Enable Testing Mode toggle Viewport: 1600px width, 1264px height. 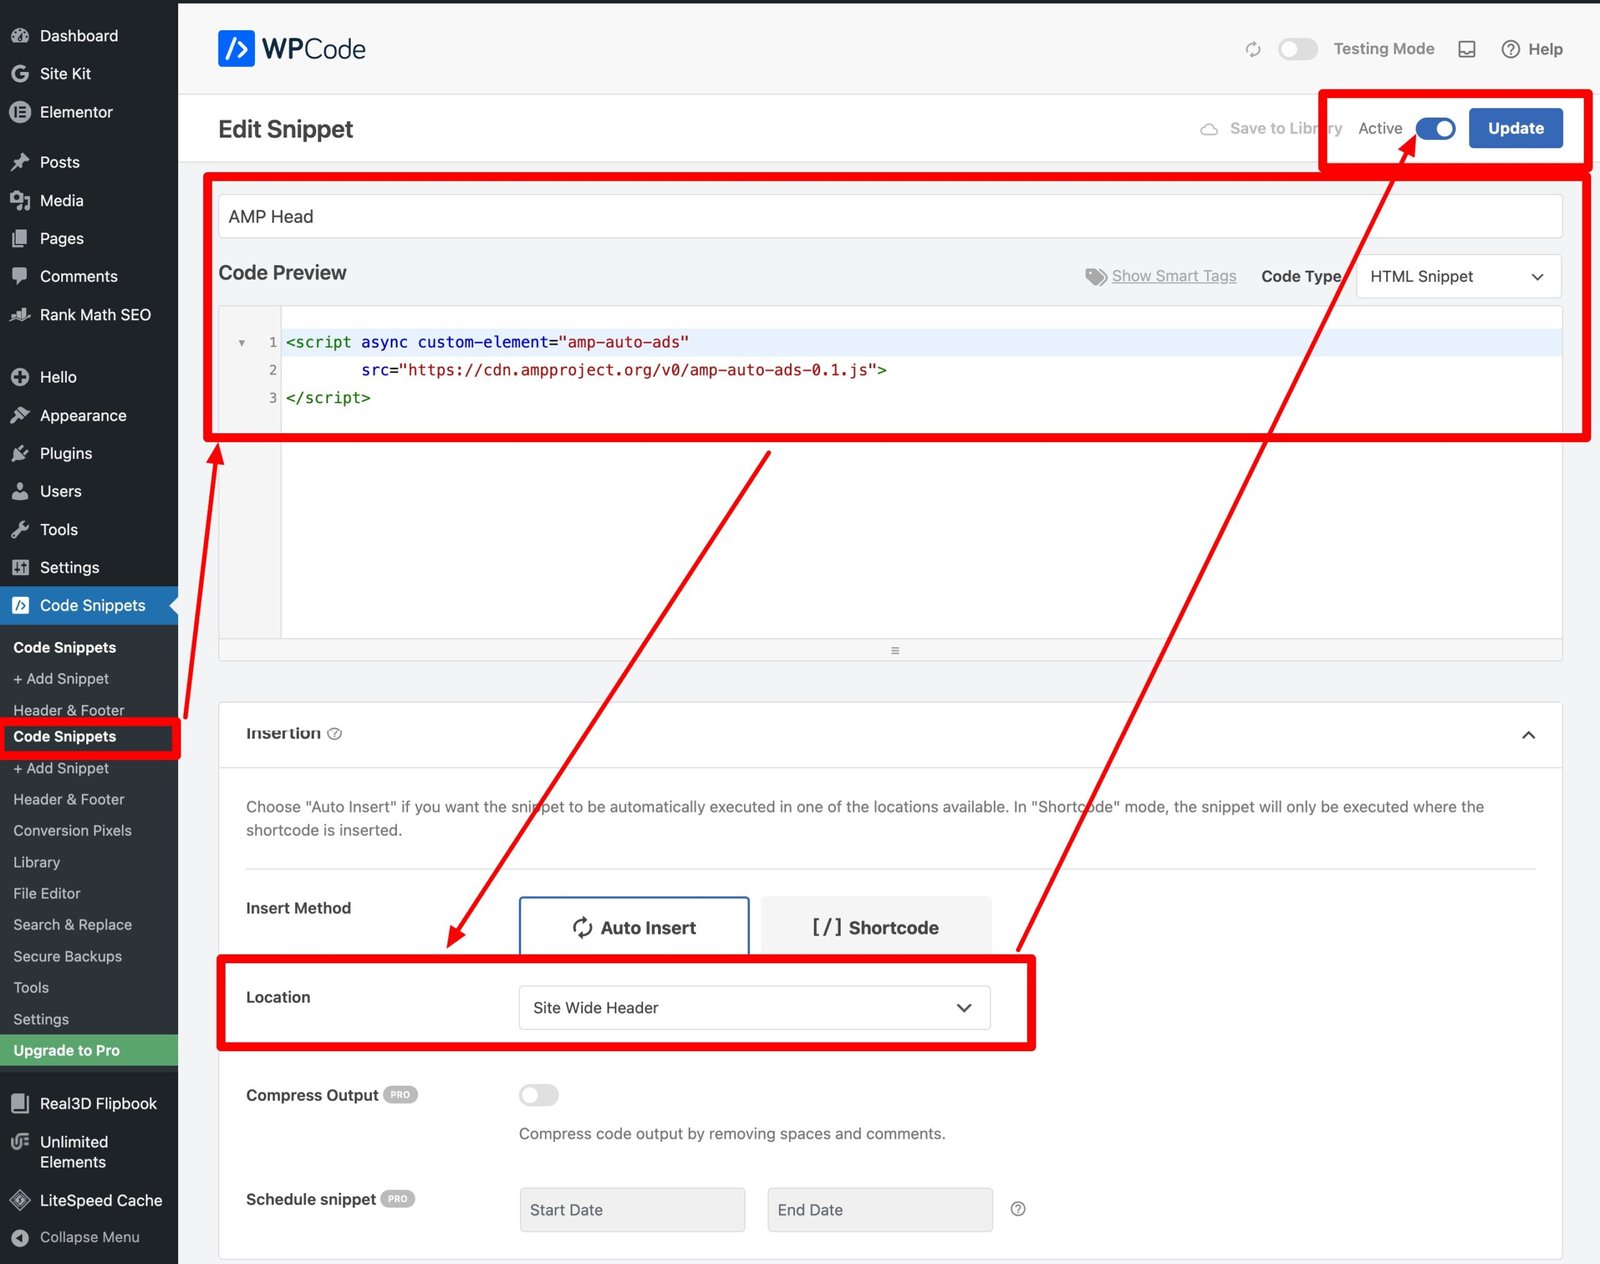1297,48
